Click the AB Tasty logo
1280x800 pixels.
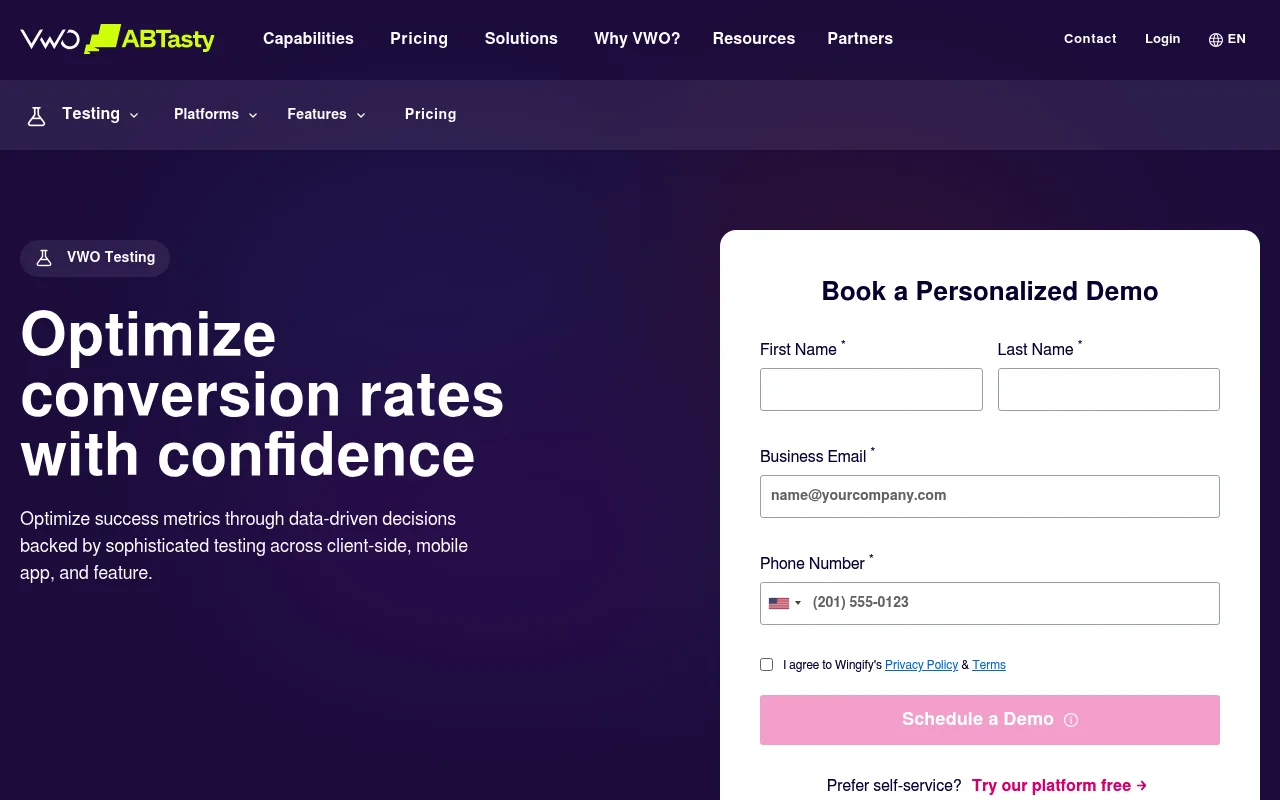(150, 39)
